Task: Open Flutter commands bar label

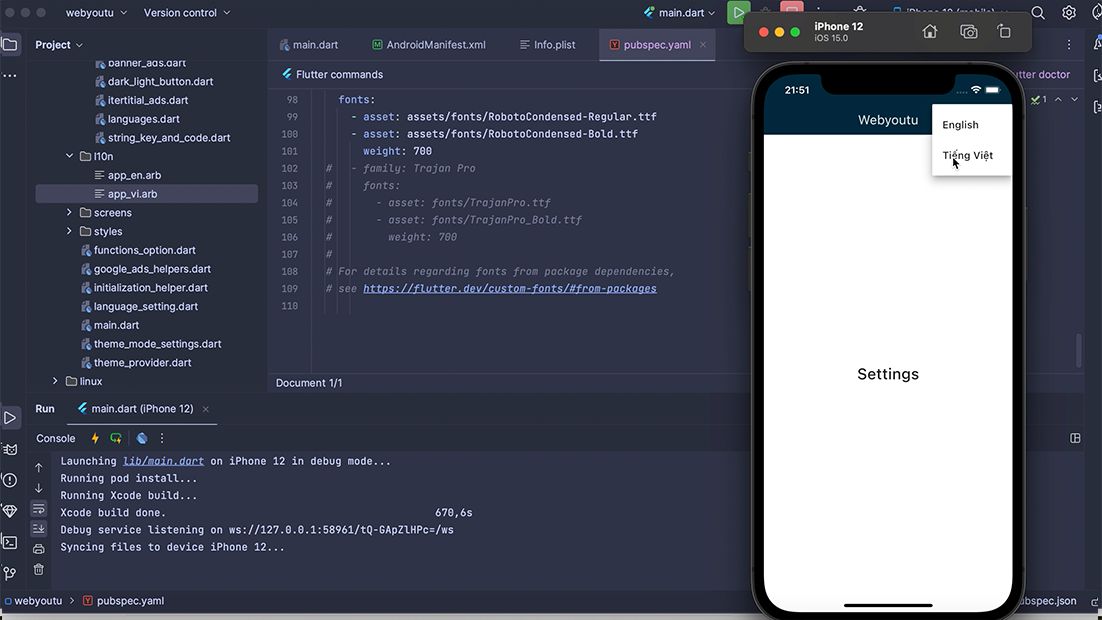Action: 332,75
